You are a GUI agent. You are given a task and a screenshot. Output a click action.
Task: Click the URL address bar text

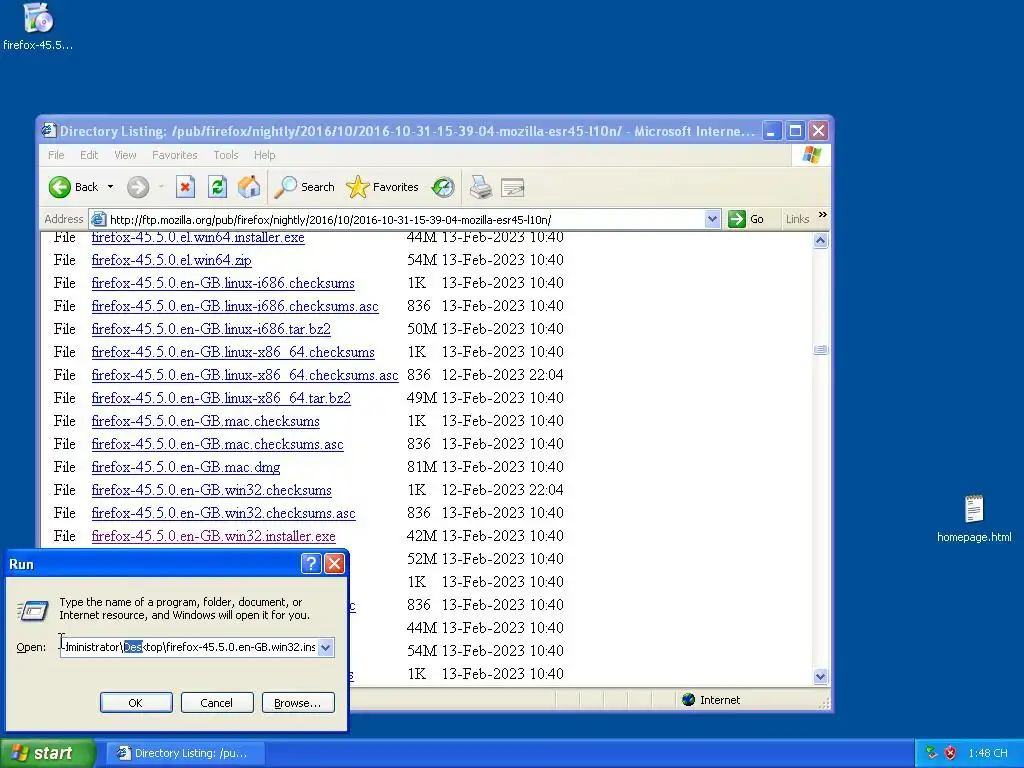tap(330, 219)
